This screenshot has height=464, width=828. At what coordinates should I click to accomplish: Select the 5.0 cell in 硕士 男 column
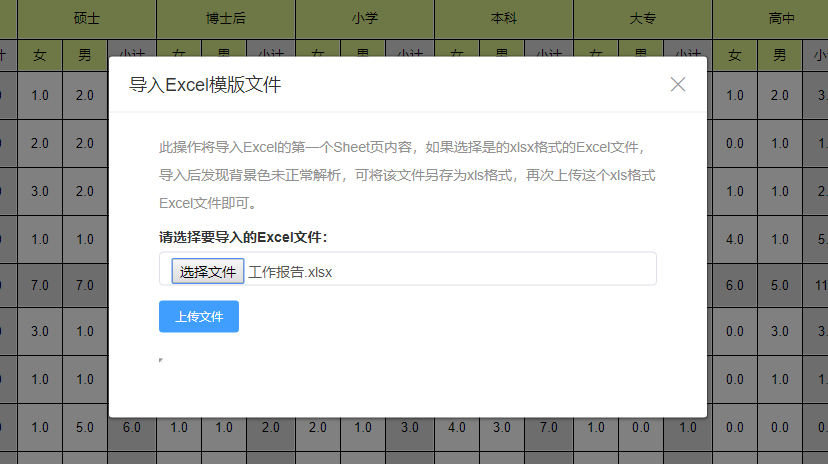point(85,427)
